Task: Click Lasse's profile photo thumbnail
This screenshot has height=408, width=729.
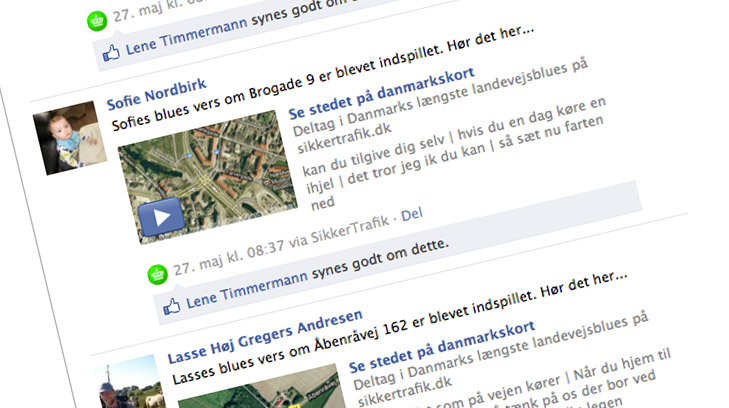Action: point(126,382)
